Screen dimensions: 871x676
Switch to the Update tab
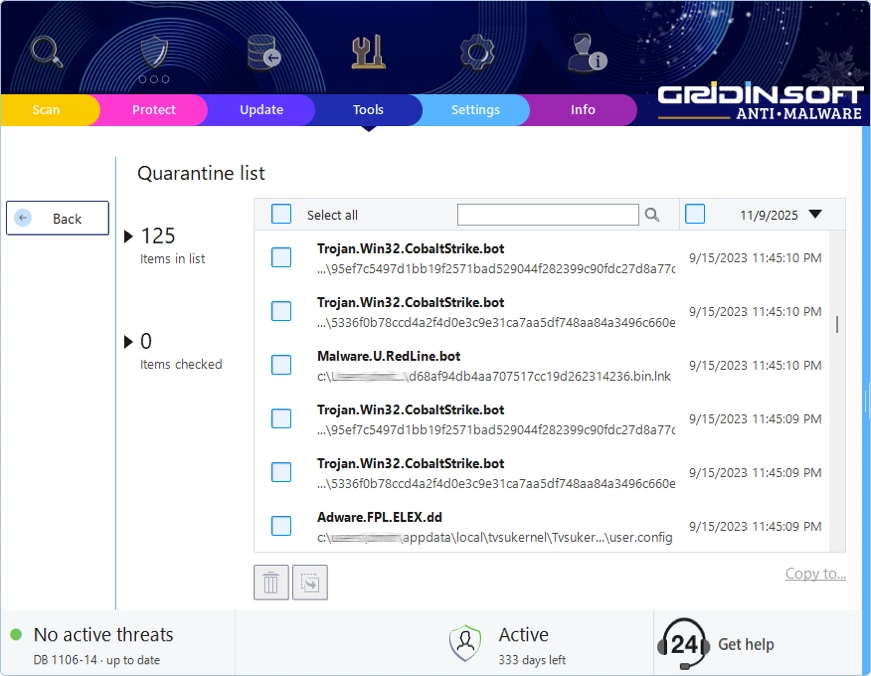(261, 110)
